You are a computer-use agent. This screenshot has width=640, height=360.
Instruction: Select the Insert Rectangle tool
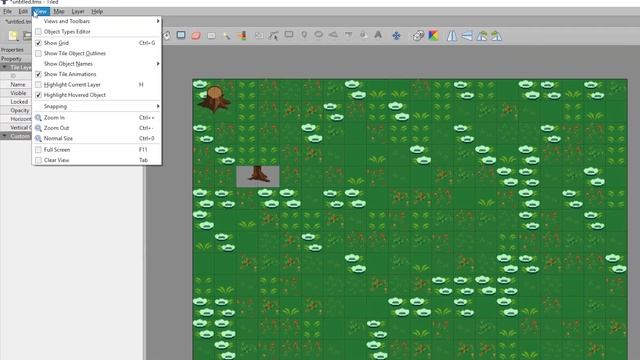coord(289,36)
